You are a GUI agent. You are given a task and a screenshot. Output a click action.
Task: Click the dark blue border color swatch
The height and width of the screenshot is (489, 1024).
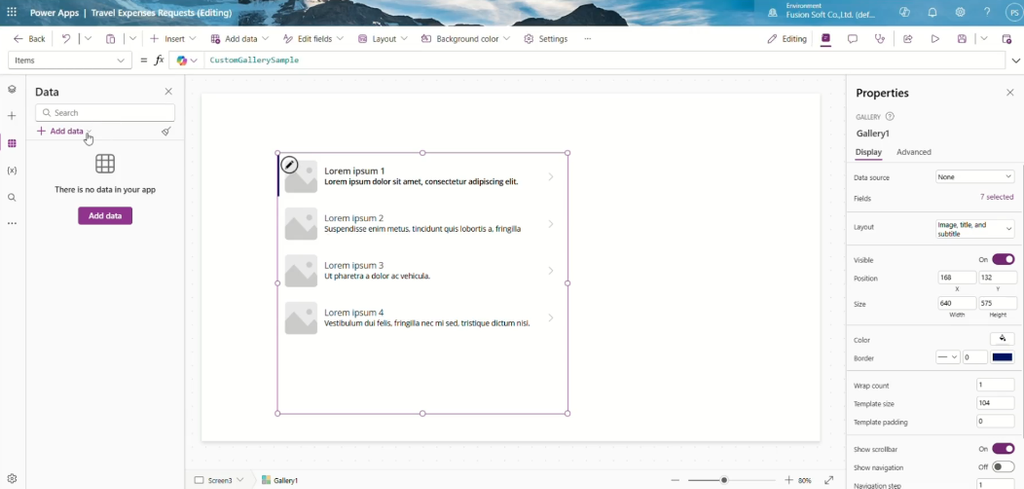(x=1002, y=357)
